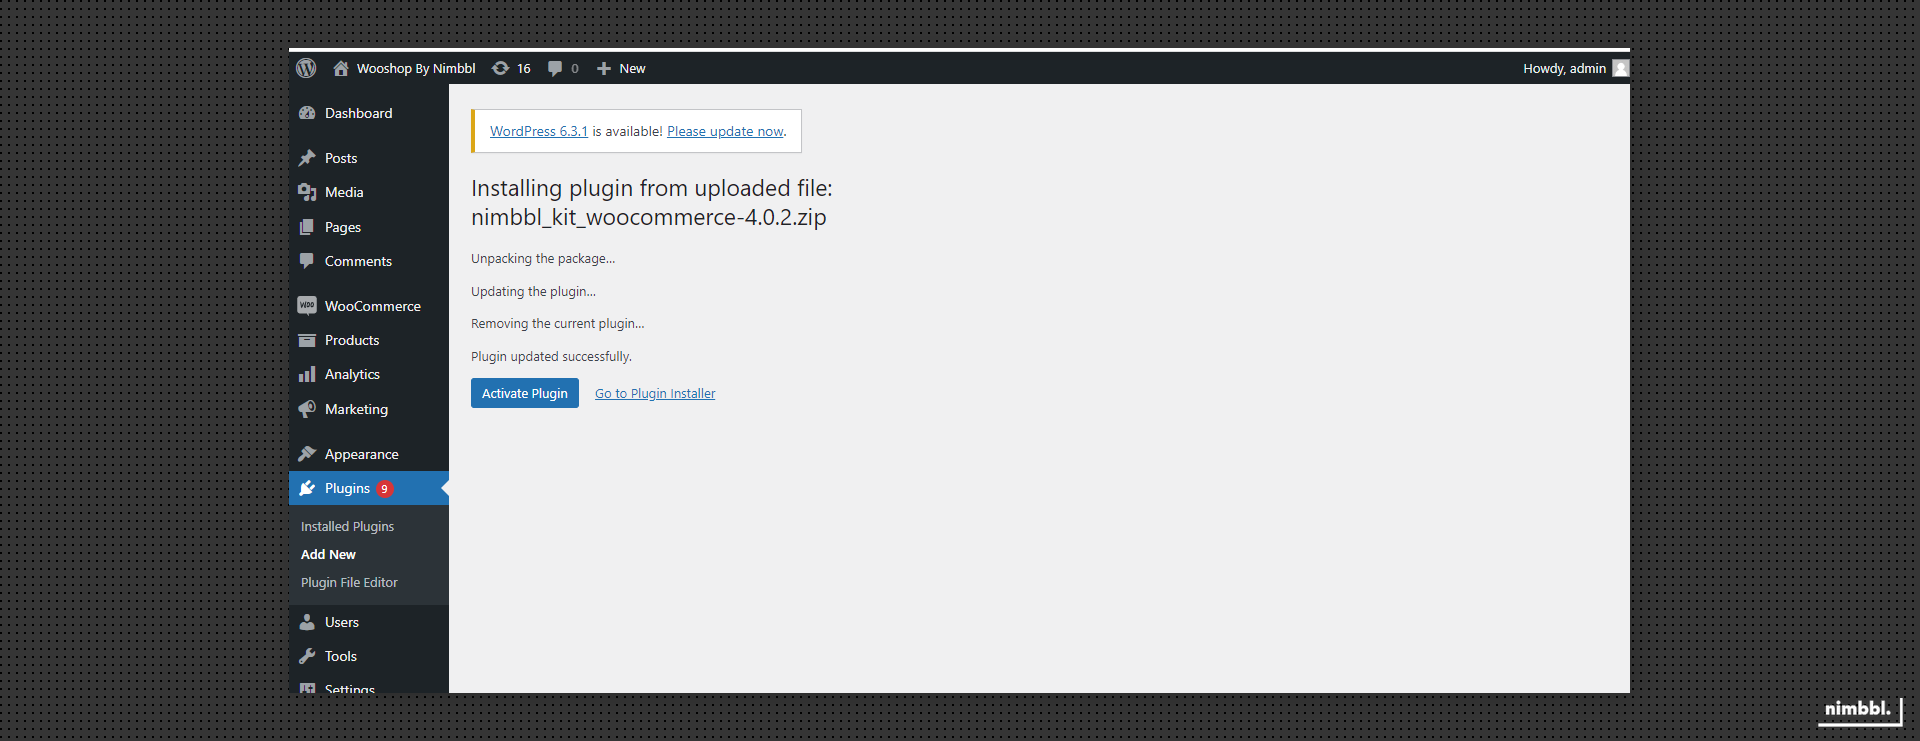This screenshot has height=741, width=1920.
Task: Click the WordPress 6.3.1 link
Action: [539, 131]
